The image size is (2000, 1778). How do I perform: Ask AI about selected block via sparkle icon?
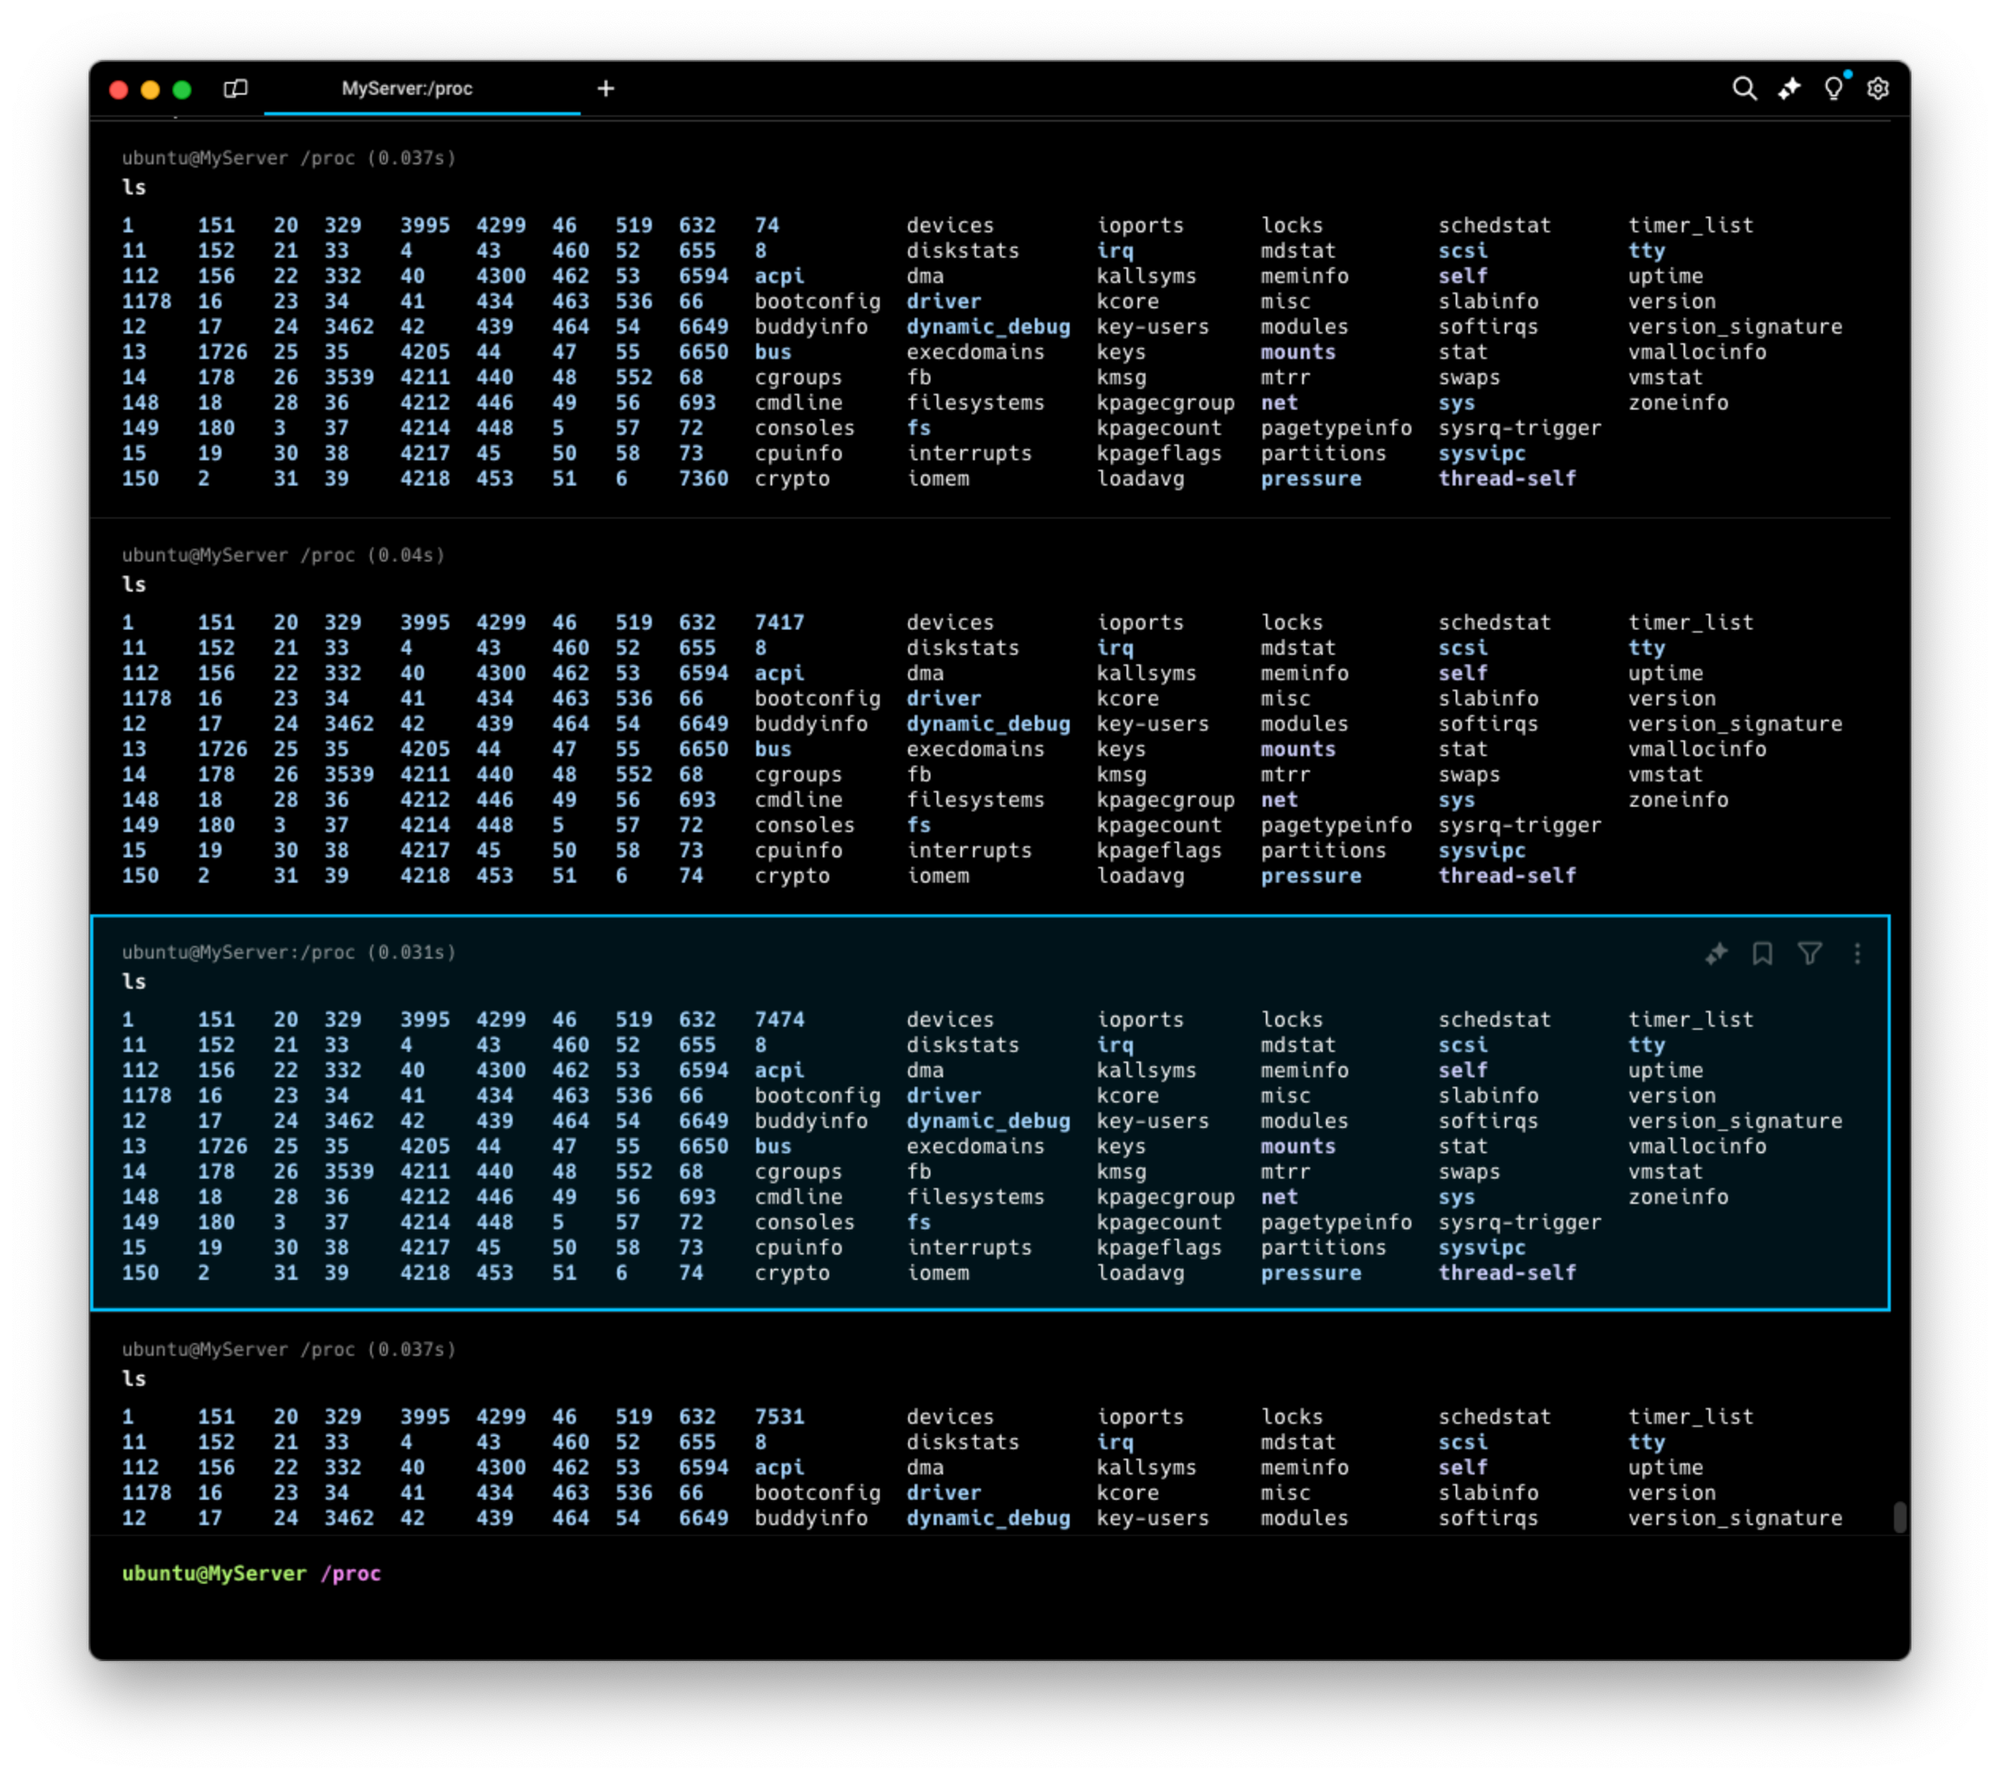tap(1716, 954)
